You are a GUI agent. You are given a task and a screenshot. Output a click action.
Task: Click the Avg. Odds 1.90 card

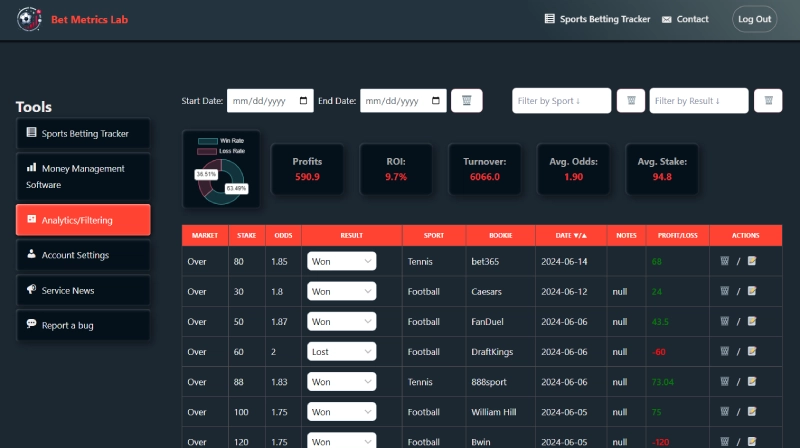point(573,169)
